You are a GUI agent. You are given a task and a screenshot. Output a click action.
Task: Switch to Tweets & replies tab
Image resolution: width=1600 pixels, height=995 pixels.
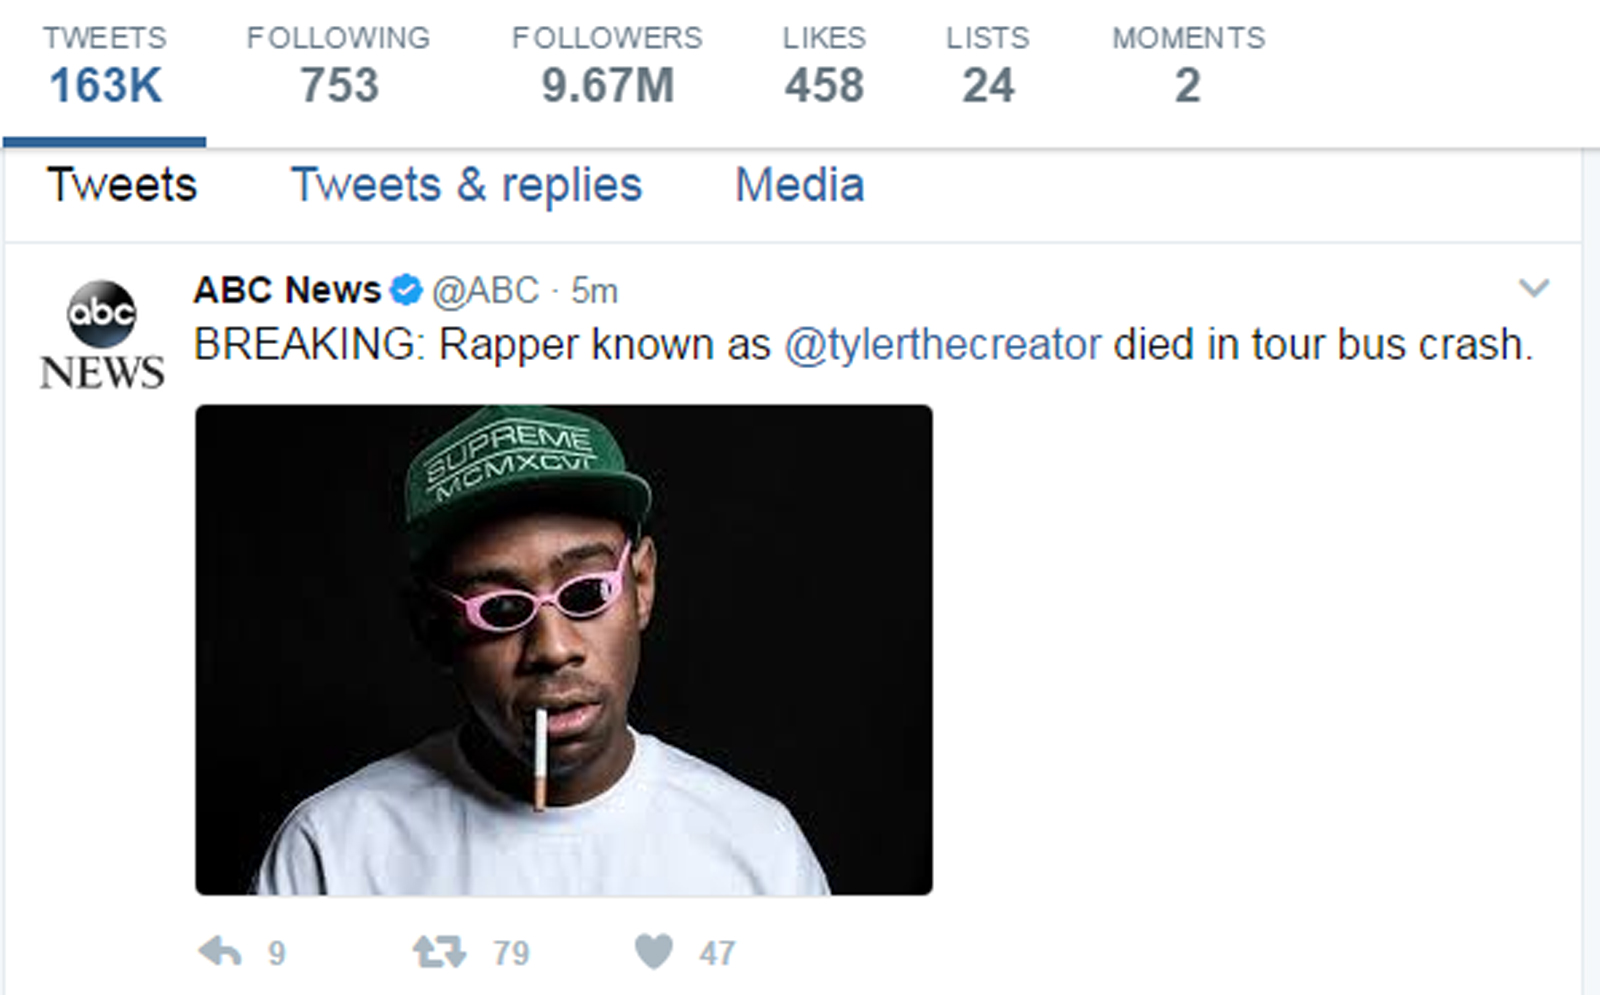click(466, 185)
